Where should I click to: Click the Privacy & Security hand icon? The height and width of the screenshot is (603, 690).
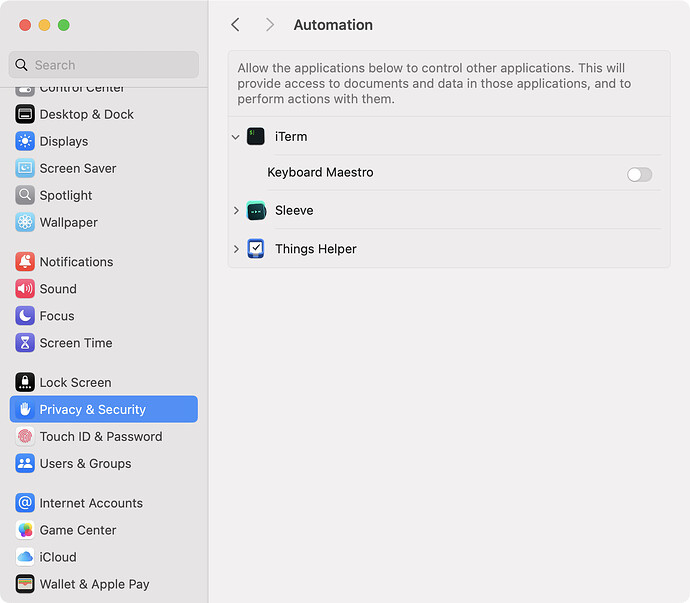(x=25, y=409)
